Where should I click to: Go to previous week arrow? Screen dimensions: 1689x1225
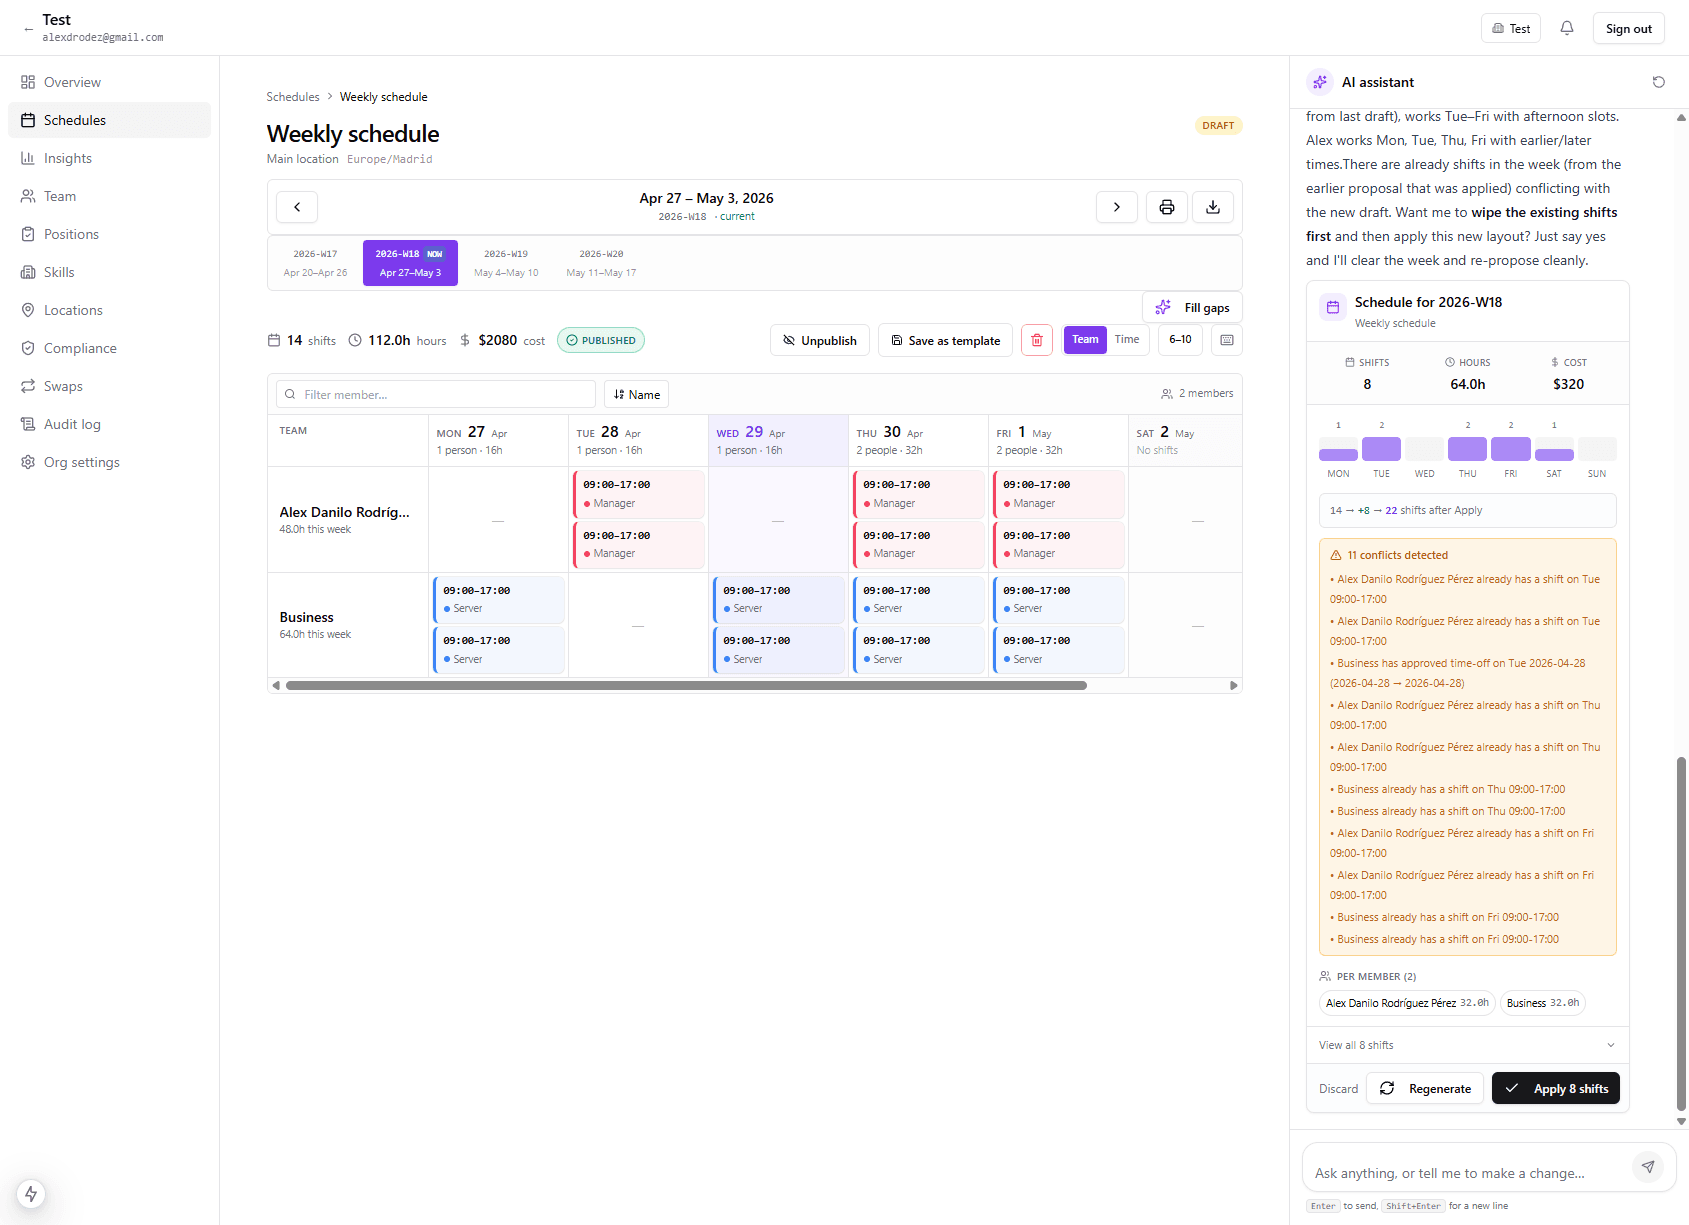(297, 207)
